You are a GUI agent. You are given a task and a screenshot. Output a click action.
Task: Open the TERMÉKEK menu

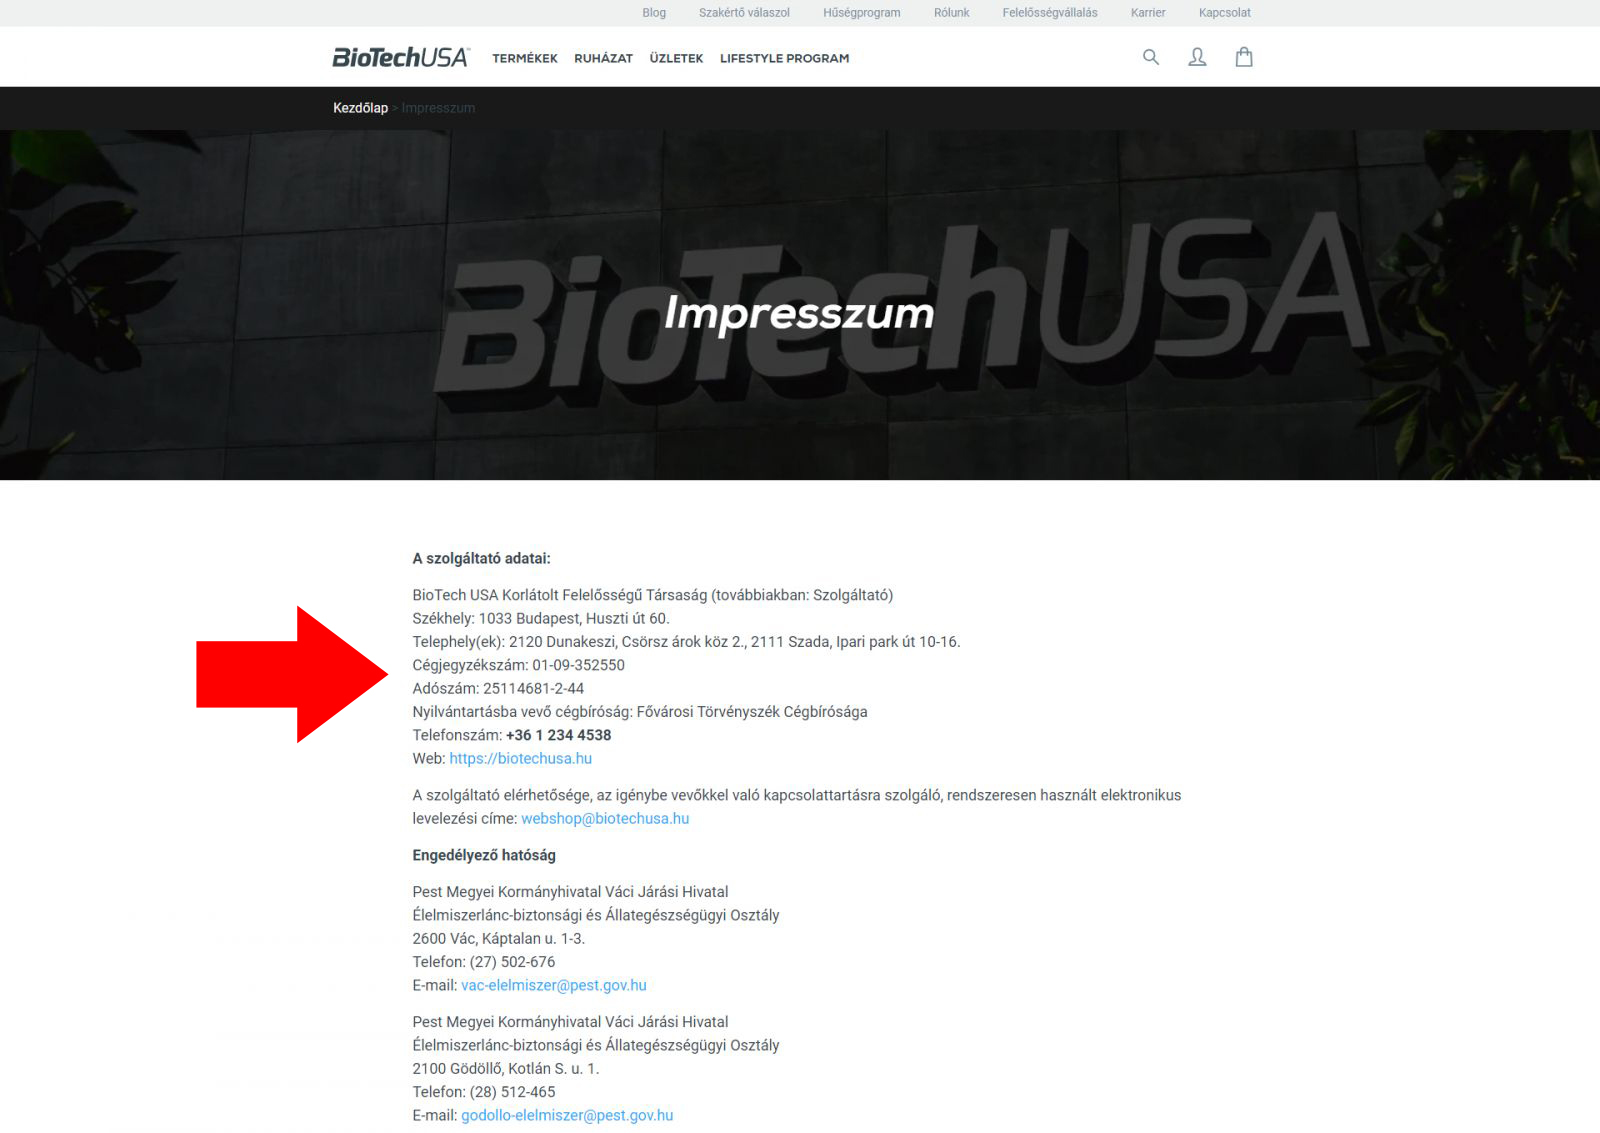(x=525, y=58)
